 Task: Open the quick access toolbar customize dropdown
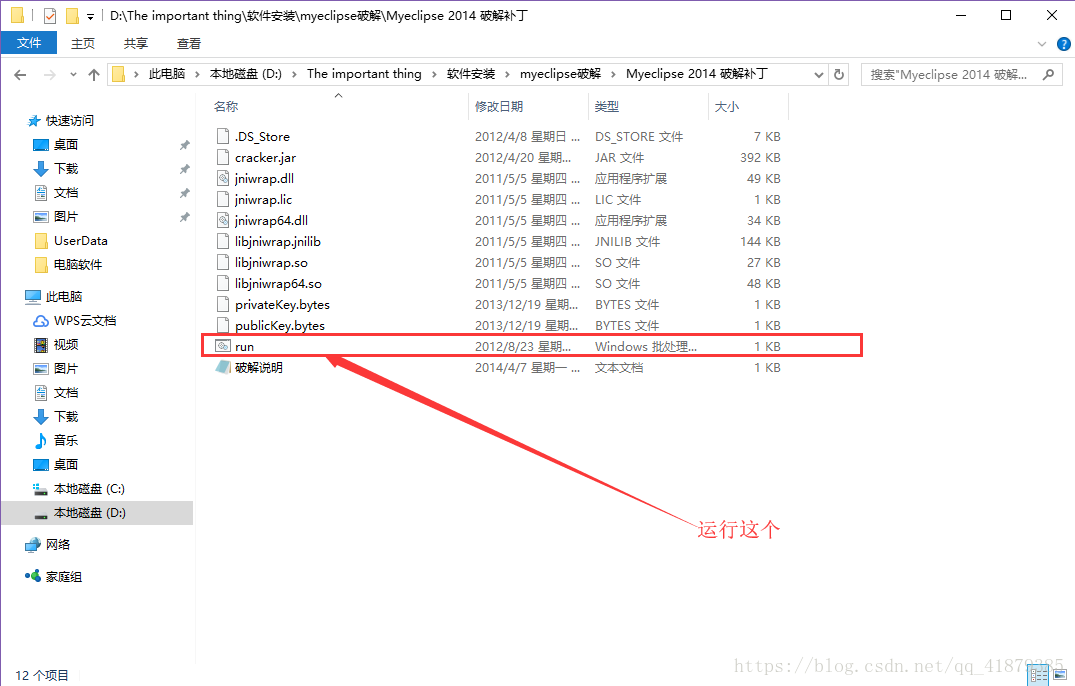90,16
